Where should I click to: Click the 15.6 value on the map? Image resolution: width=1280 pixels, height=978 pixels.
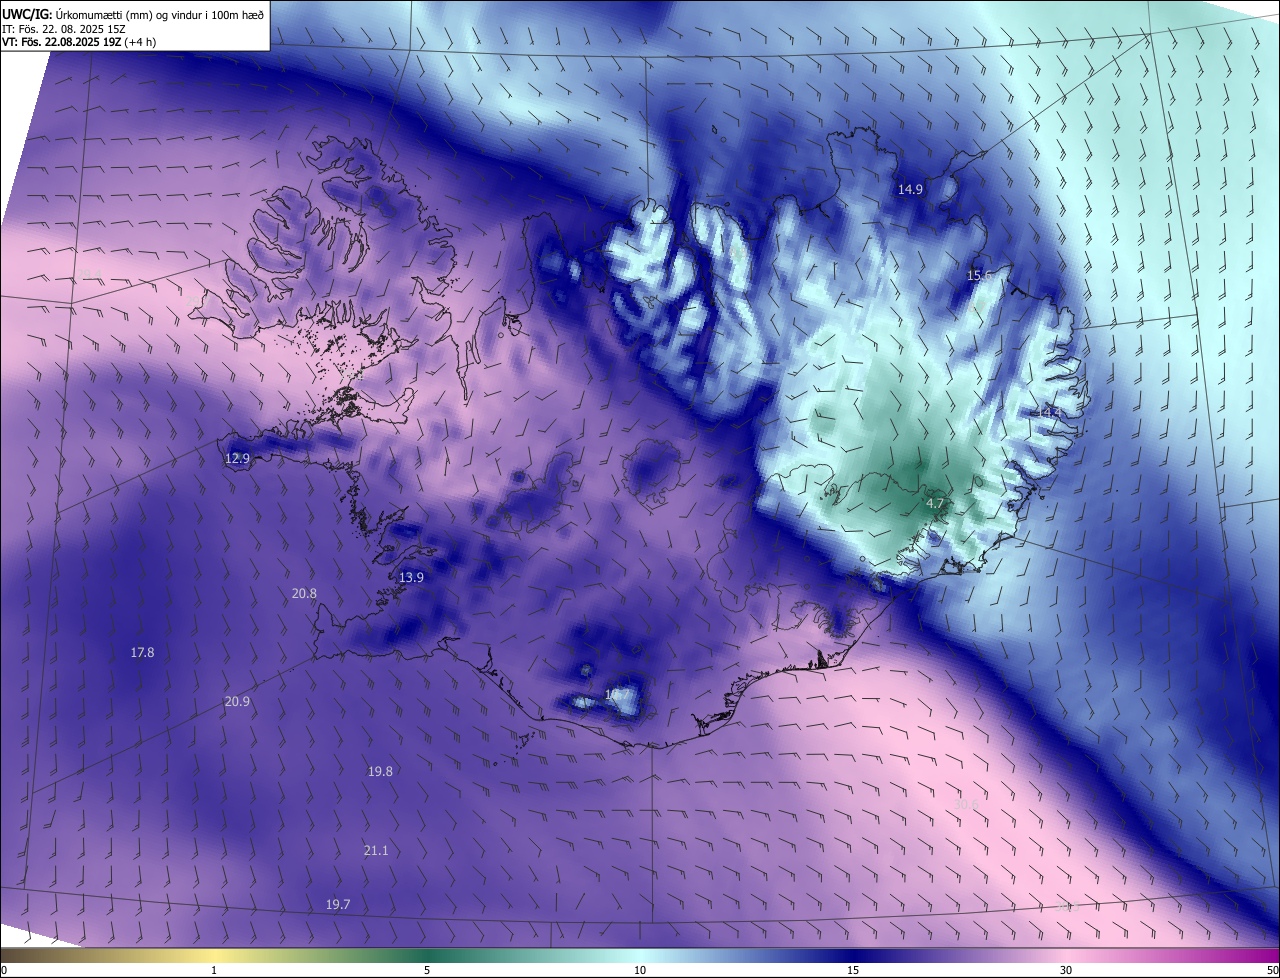(979, 275)
